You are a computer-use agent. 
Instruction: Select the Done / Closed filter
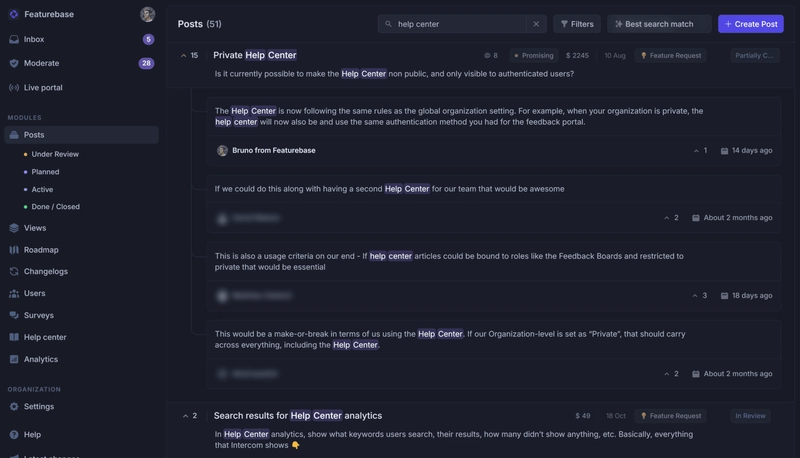(x=55, y=207)
